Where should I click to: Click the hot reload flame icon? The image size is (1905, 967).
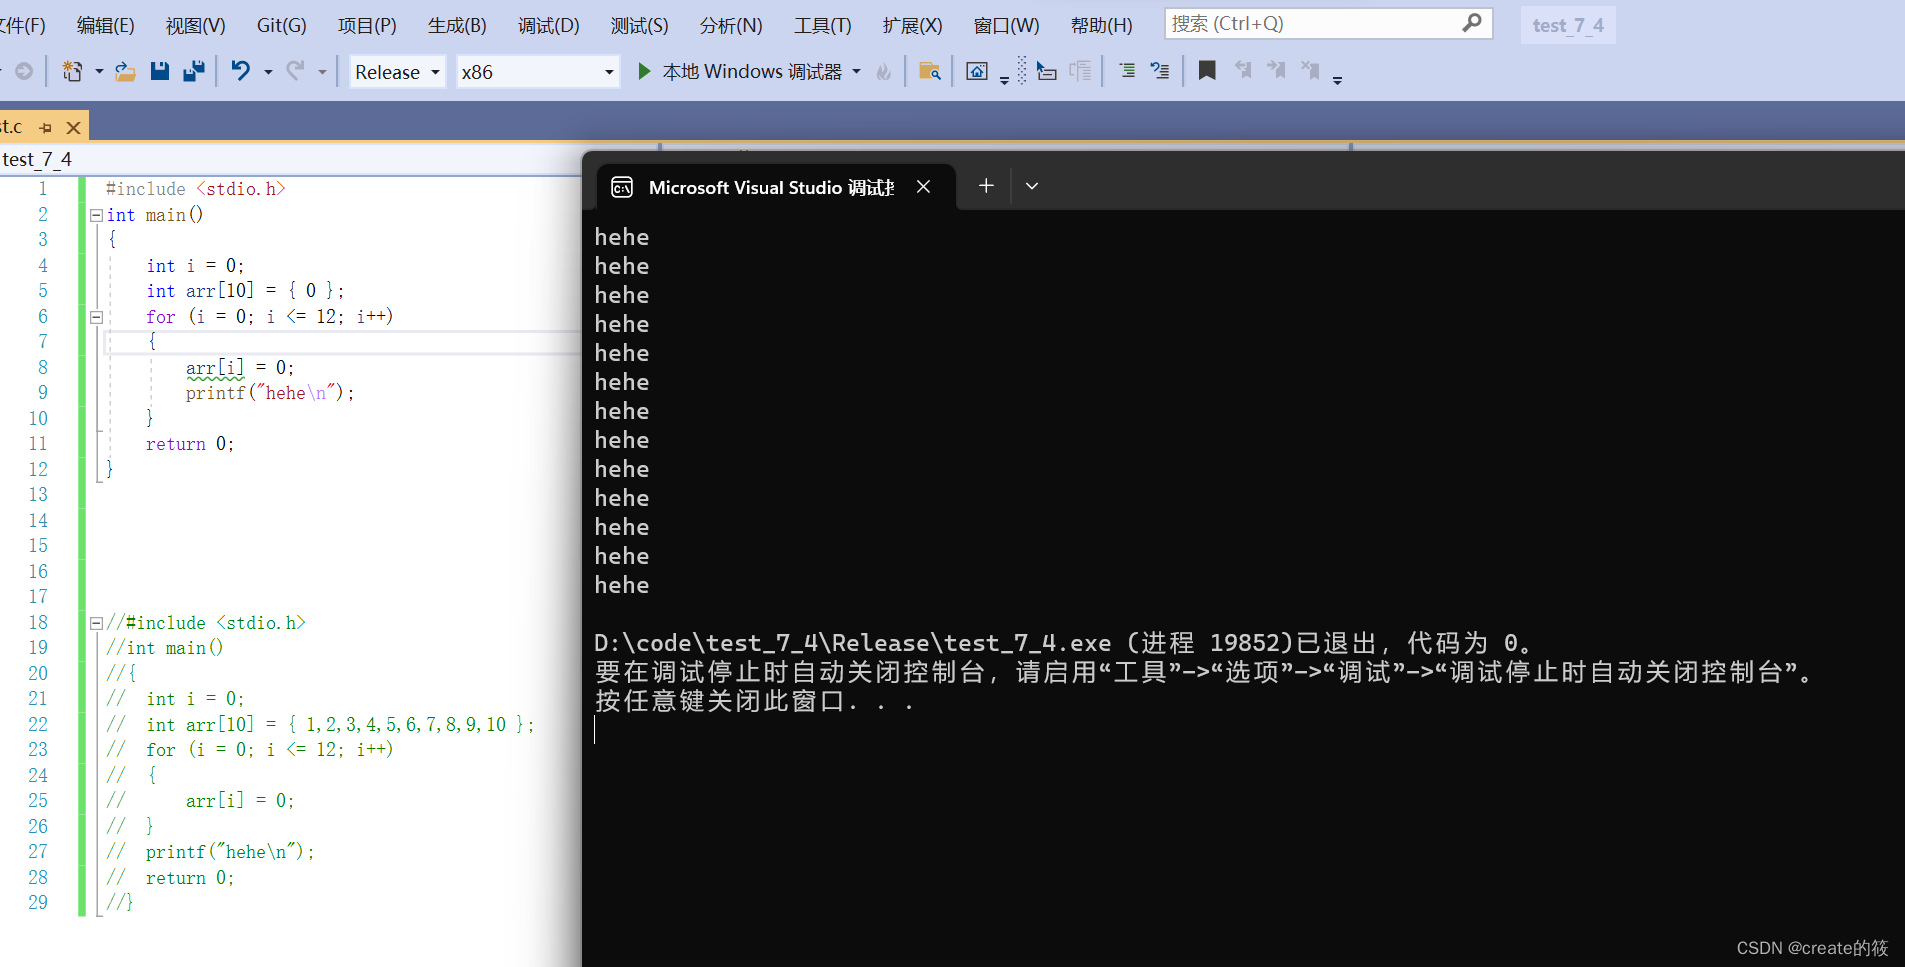tap(884, 72)
